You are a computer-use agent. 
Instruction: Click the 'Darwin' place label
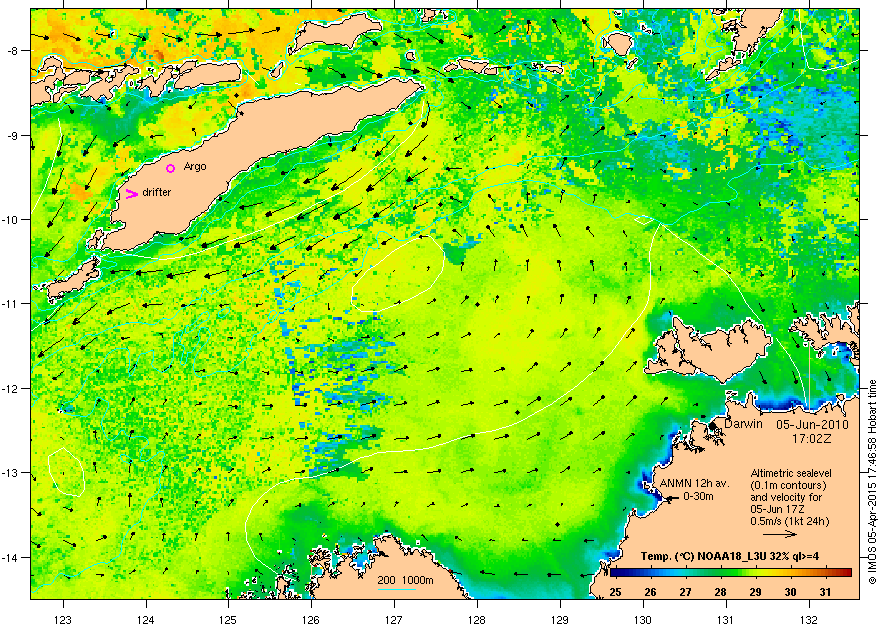coord(743,424)
